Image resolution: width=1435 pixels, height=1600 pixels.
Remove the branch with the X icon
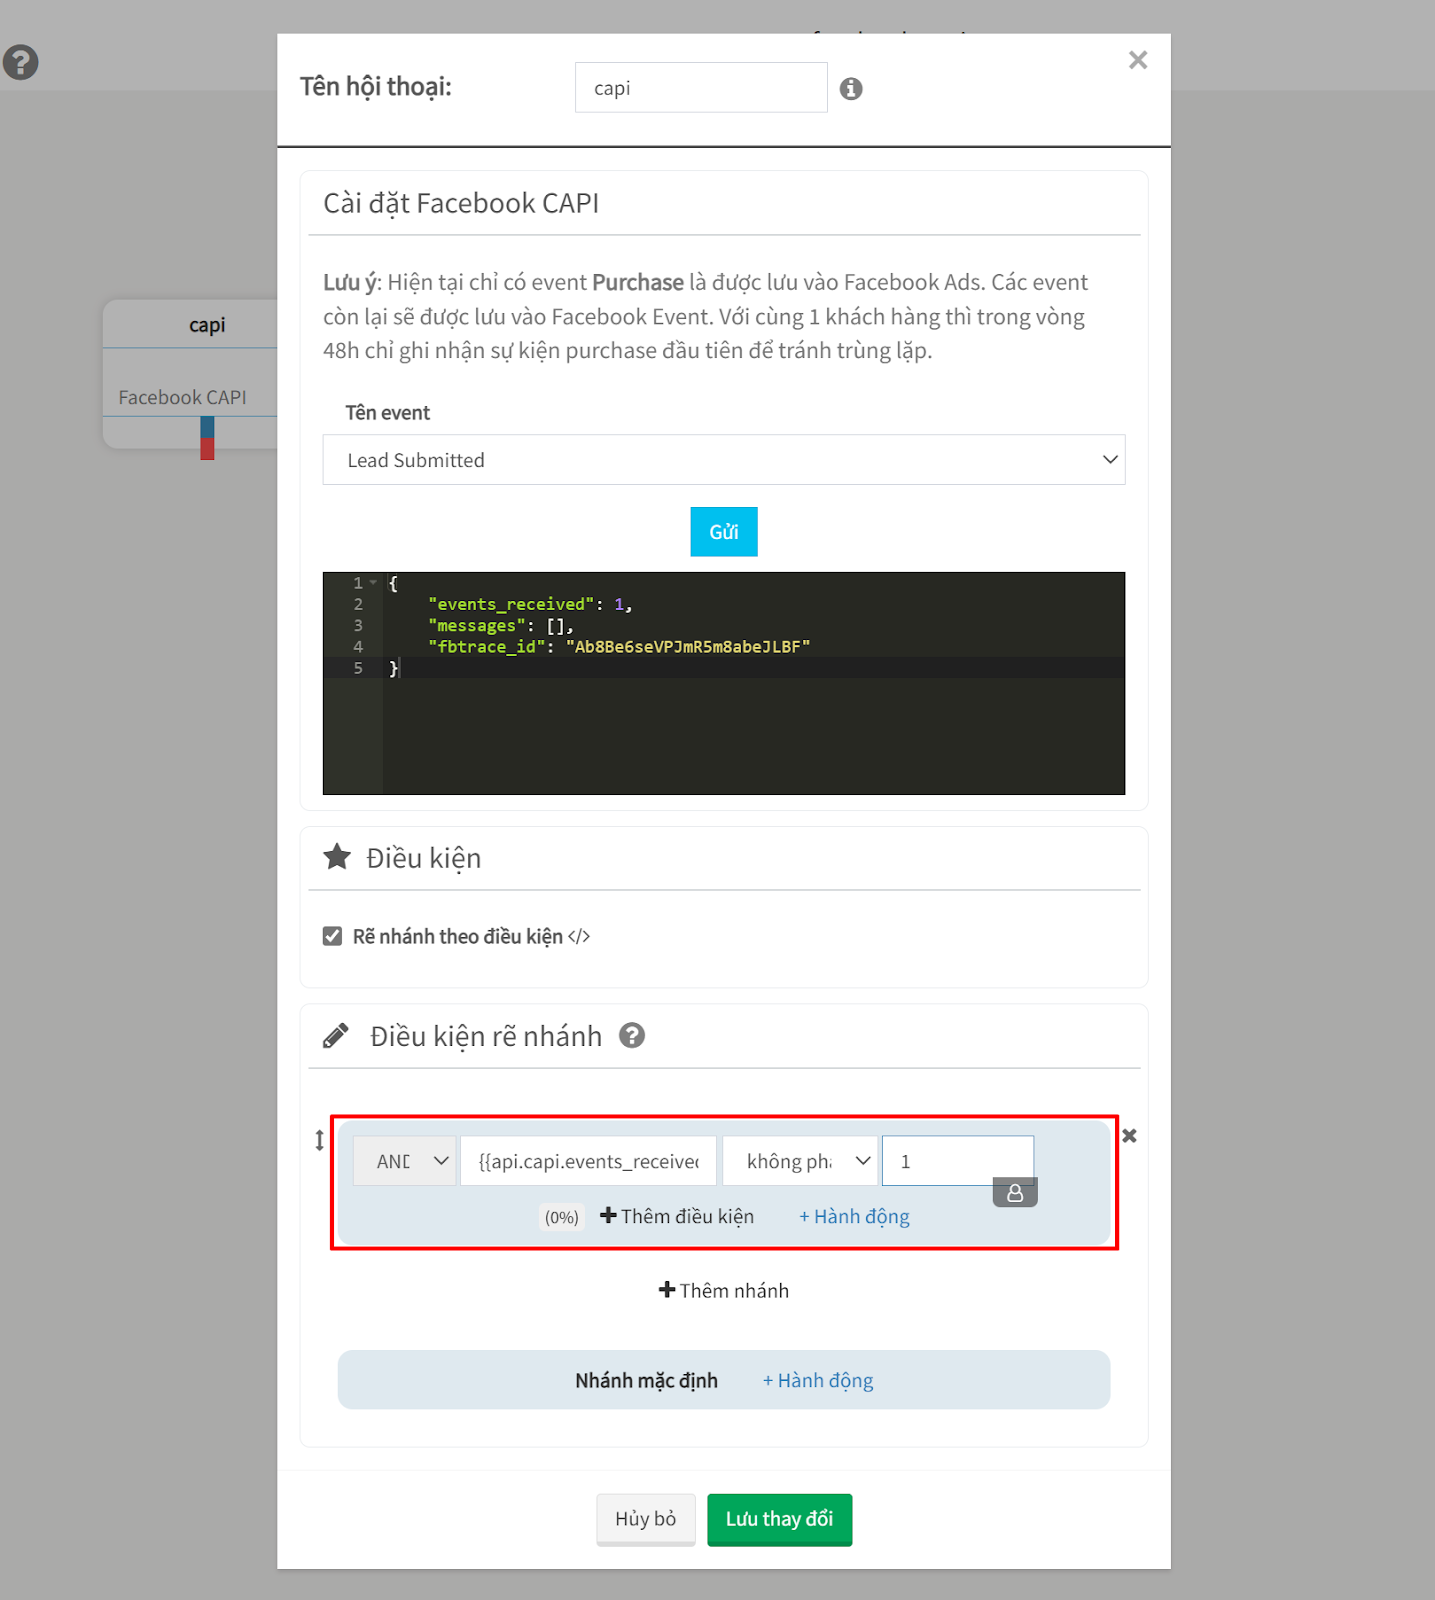point(1129,1136)
